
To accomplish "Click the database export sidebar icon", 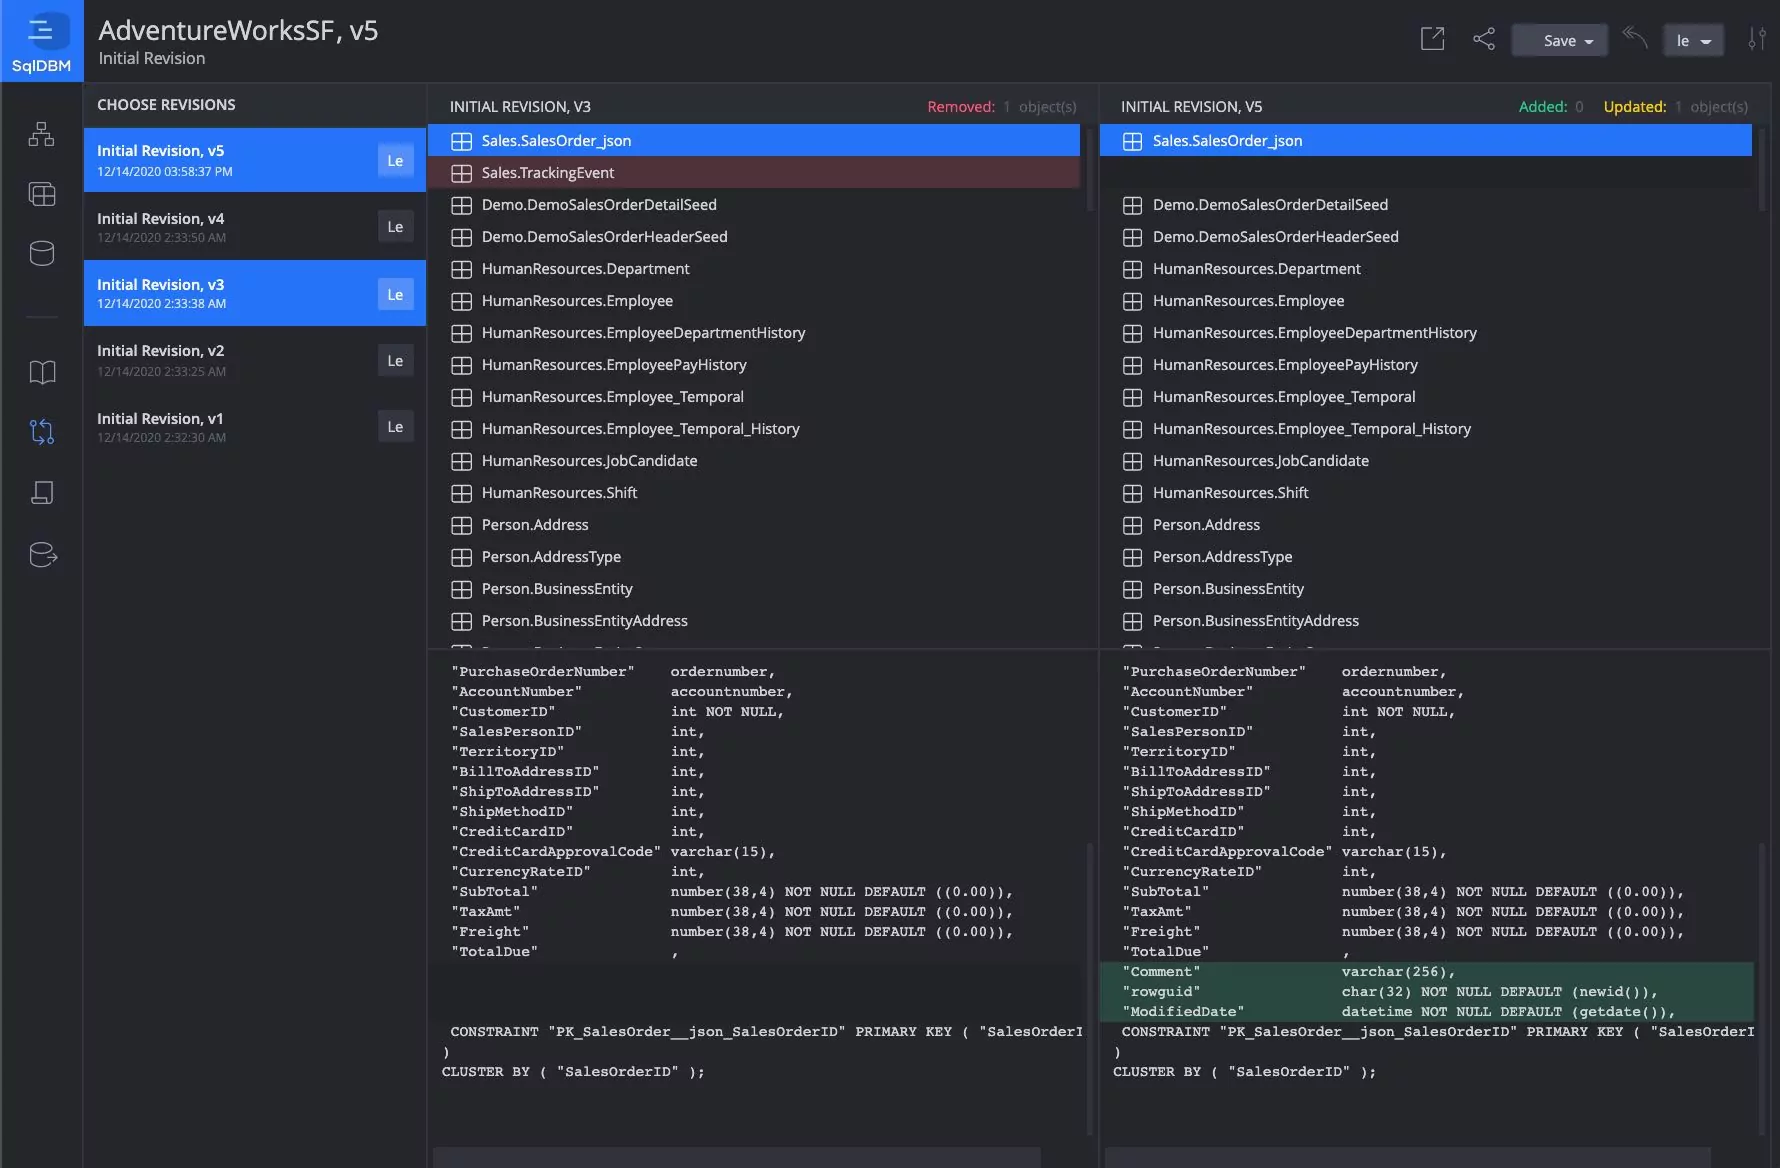I will tap(41, 555).
